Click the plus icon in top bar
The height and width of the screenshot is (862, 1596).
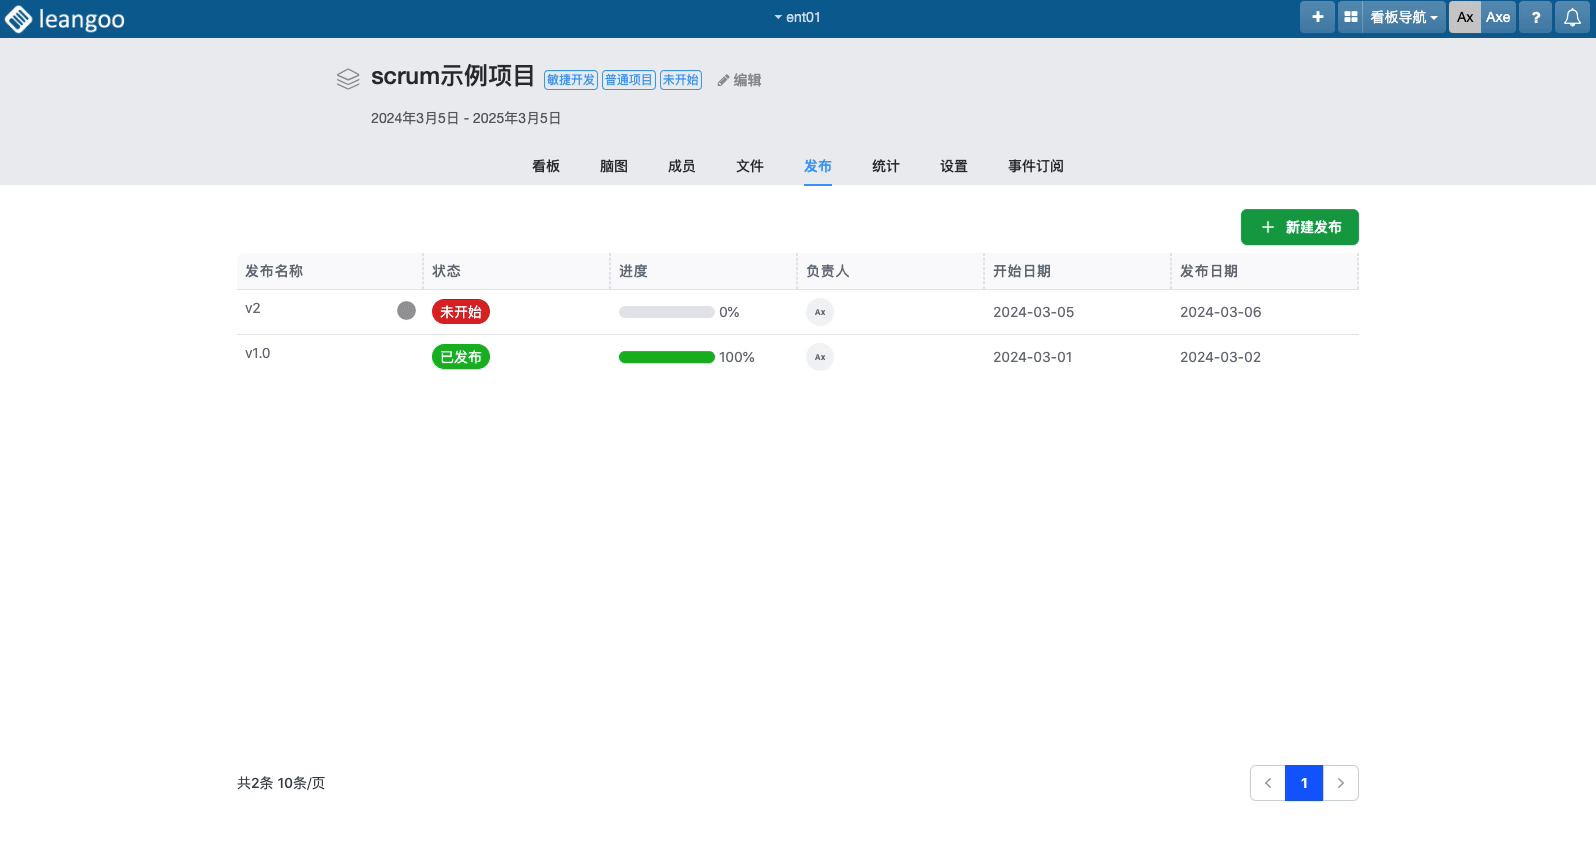(1317, 17)
